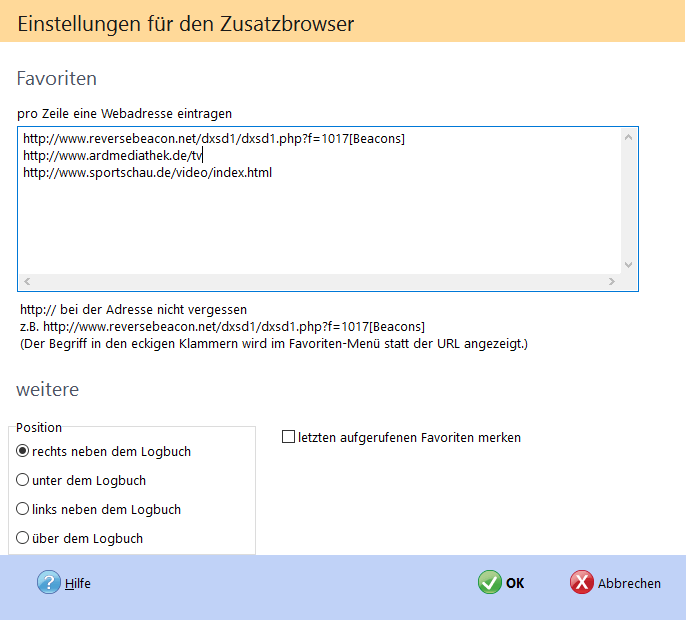Click the horizontal scrollbar left arrow

(x=27, y=283)
